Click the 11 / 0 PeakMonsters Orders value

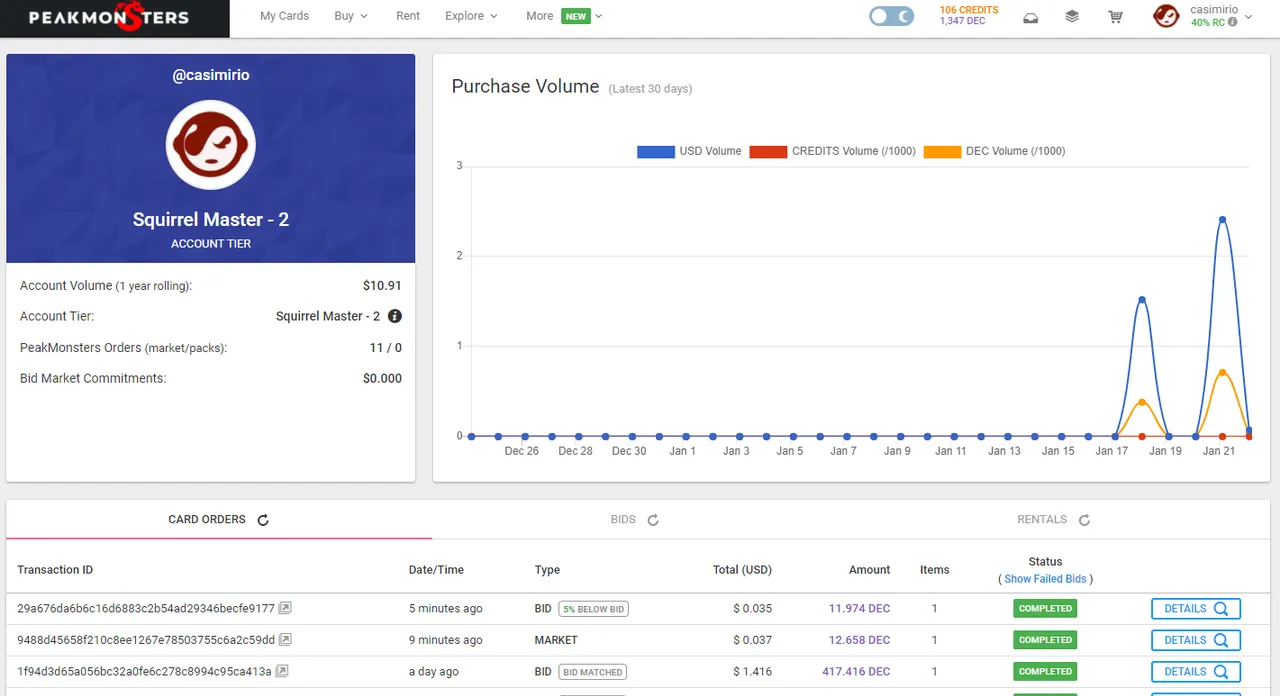pos(385,348)
